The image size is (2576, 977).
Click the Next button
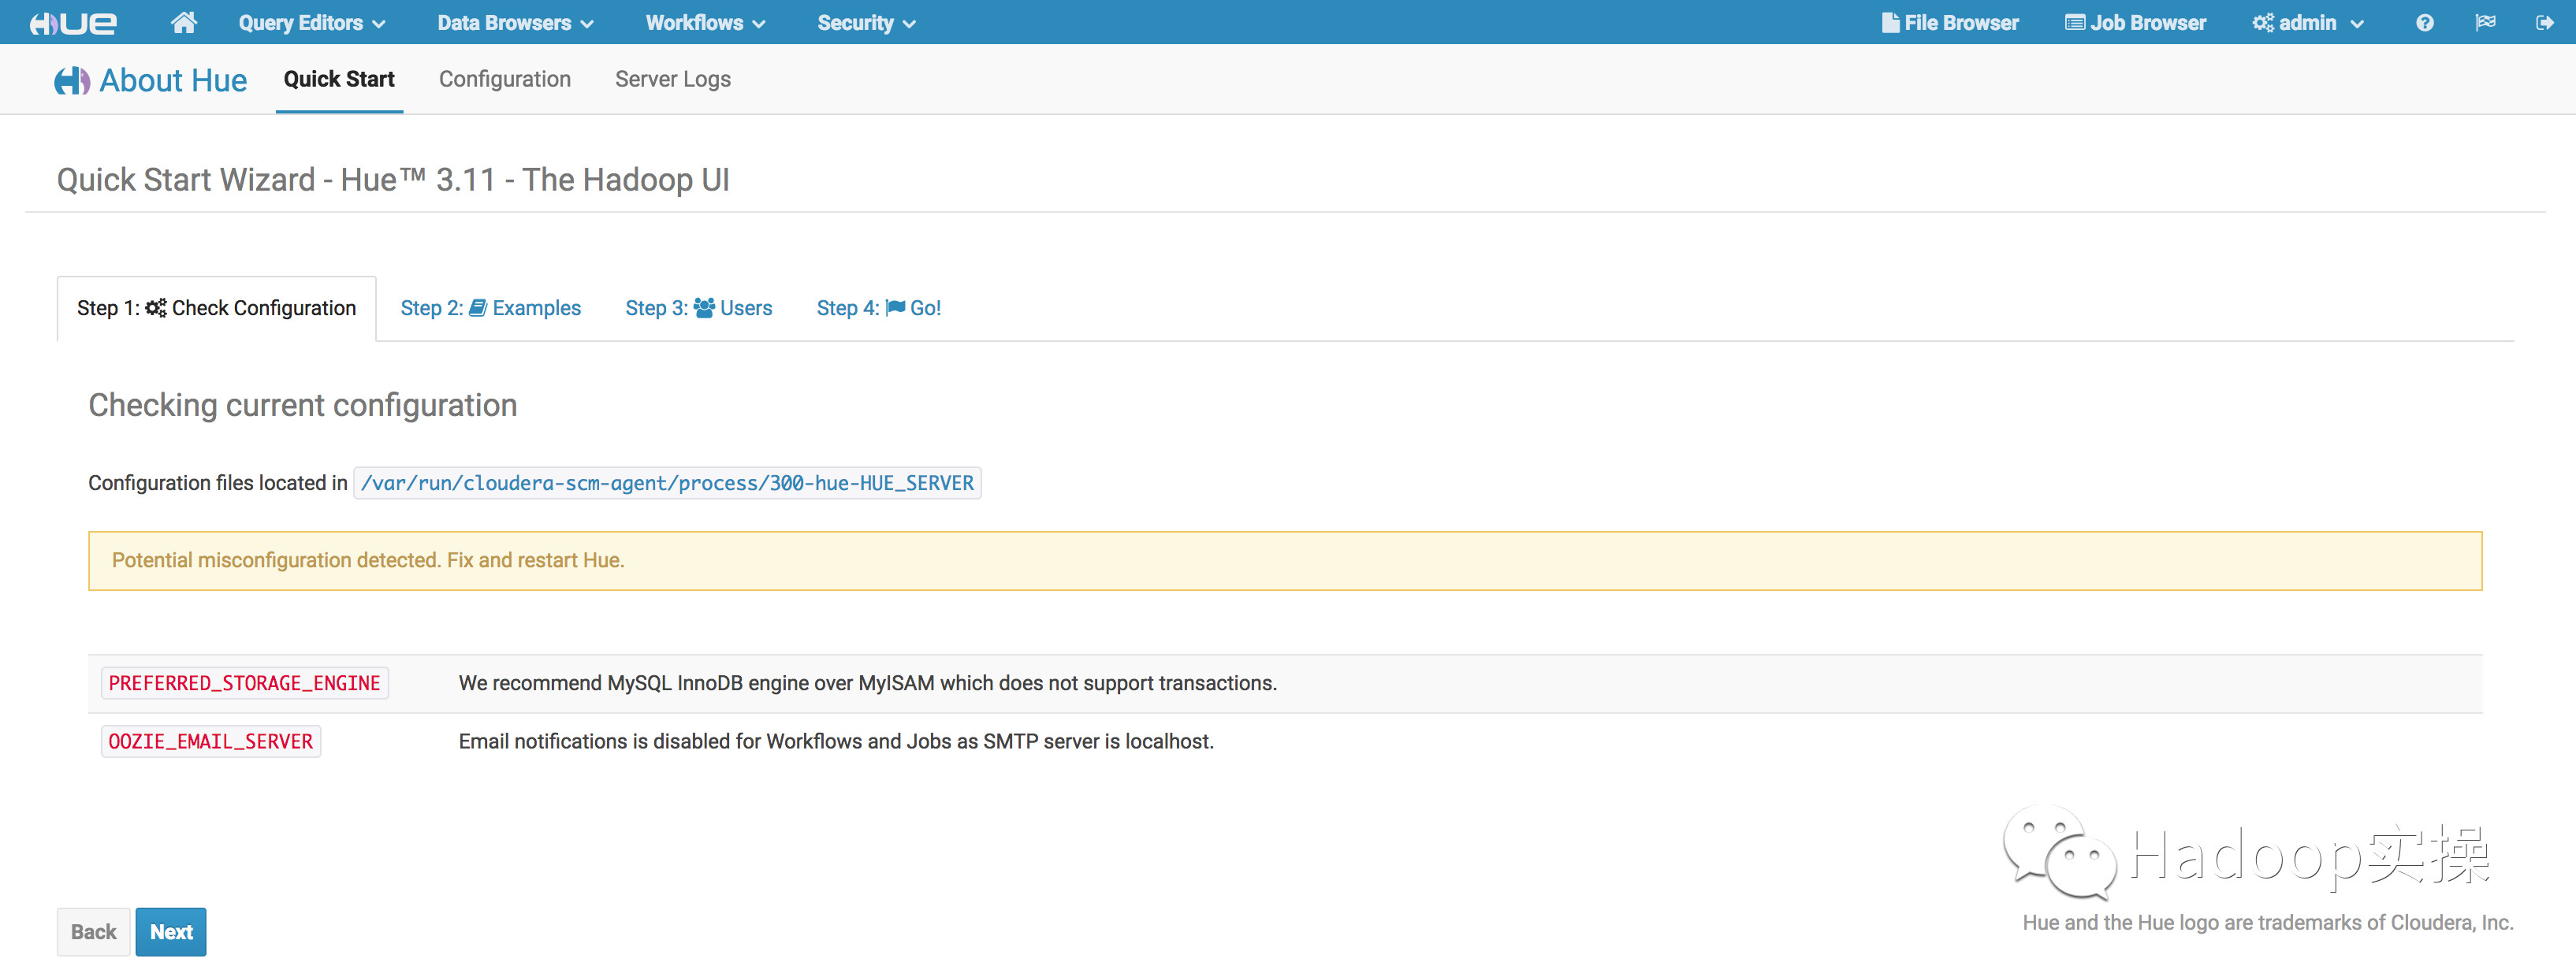click(171, 931)
